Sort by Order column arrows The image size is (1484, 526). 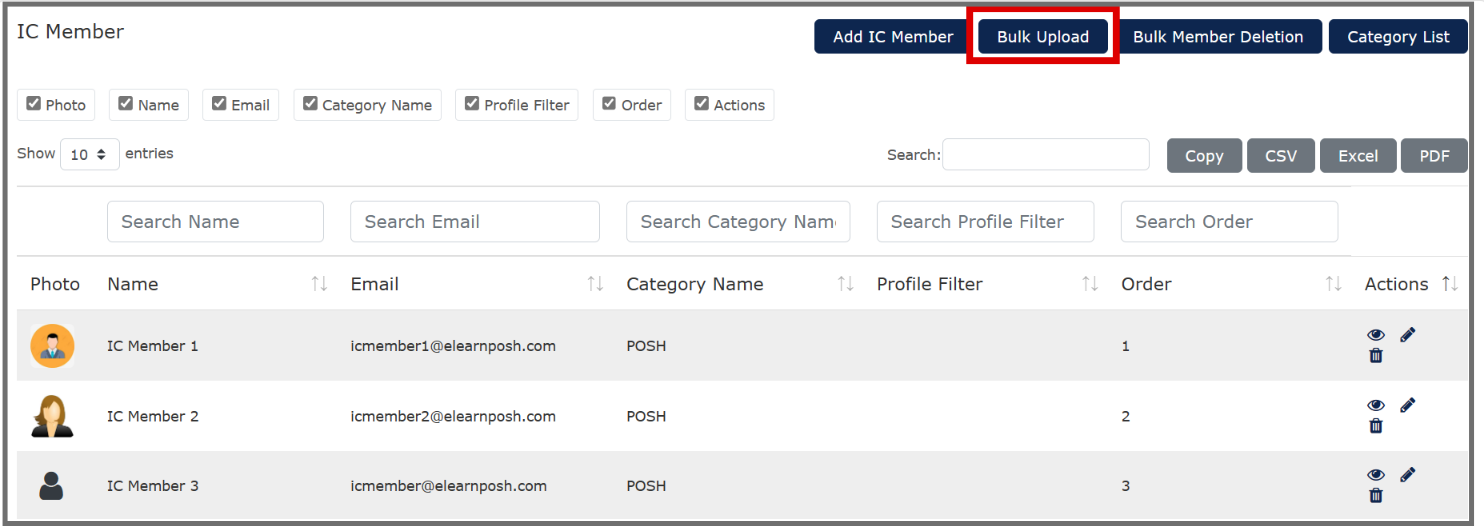(x=1333, y=284)
